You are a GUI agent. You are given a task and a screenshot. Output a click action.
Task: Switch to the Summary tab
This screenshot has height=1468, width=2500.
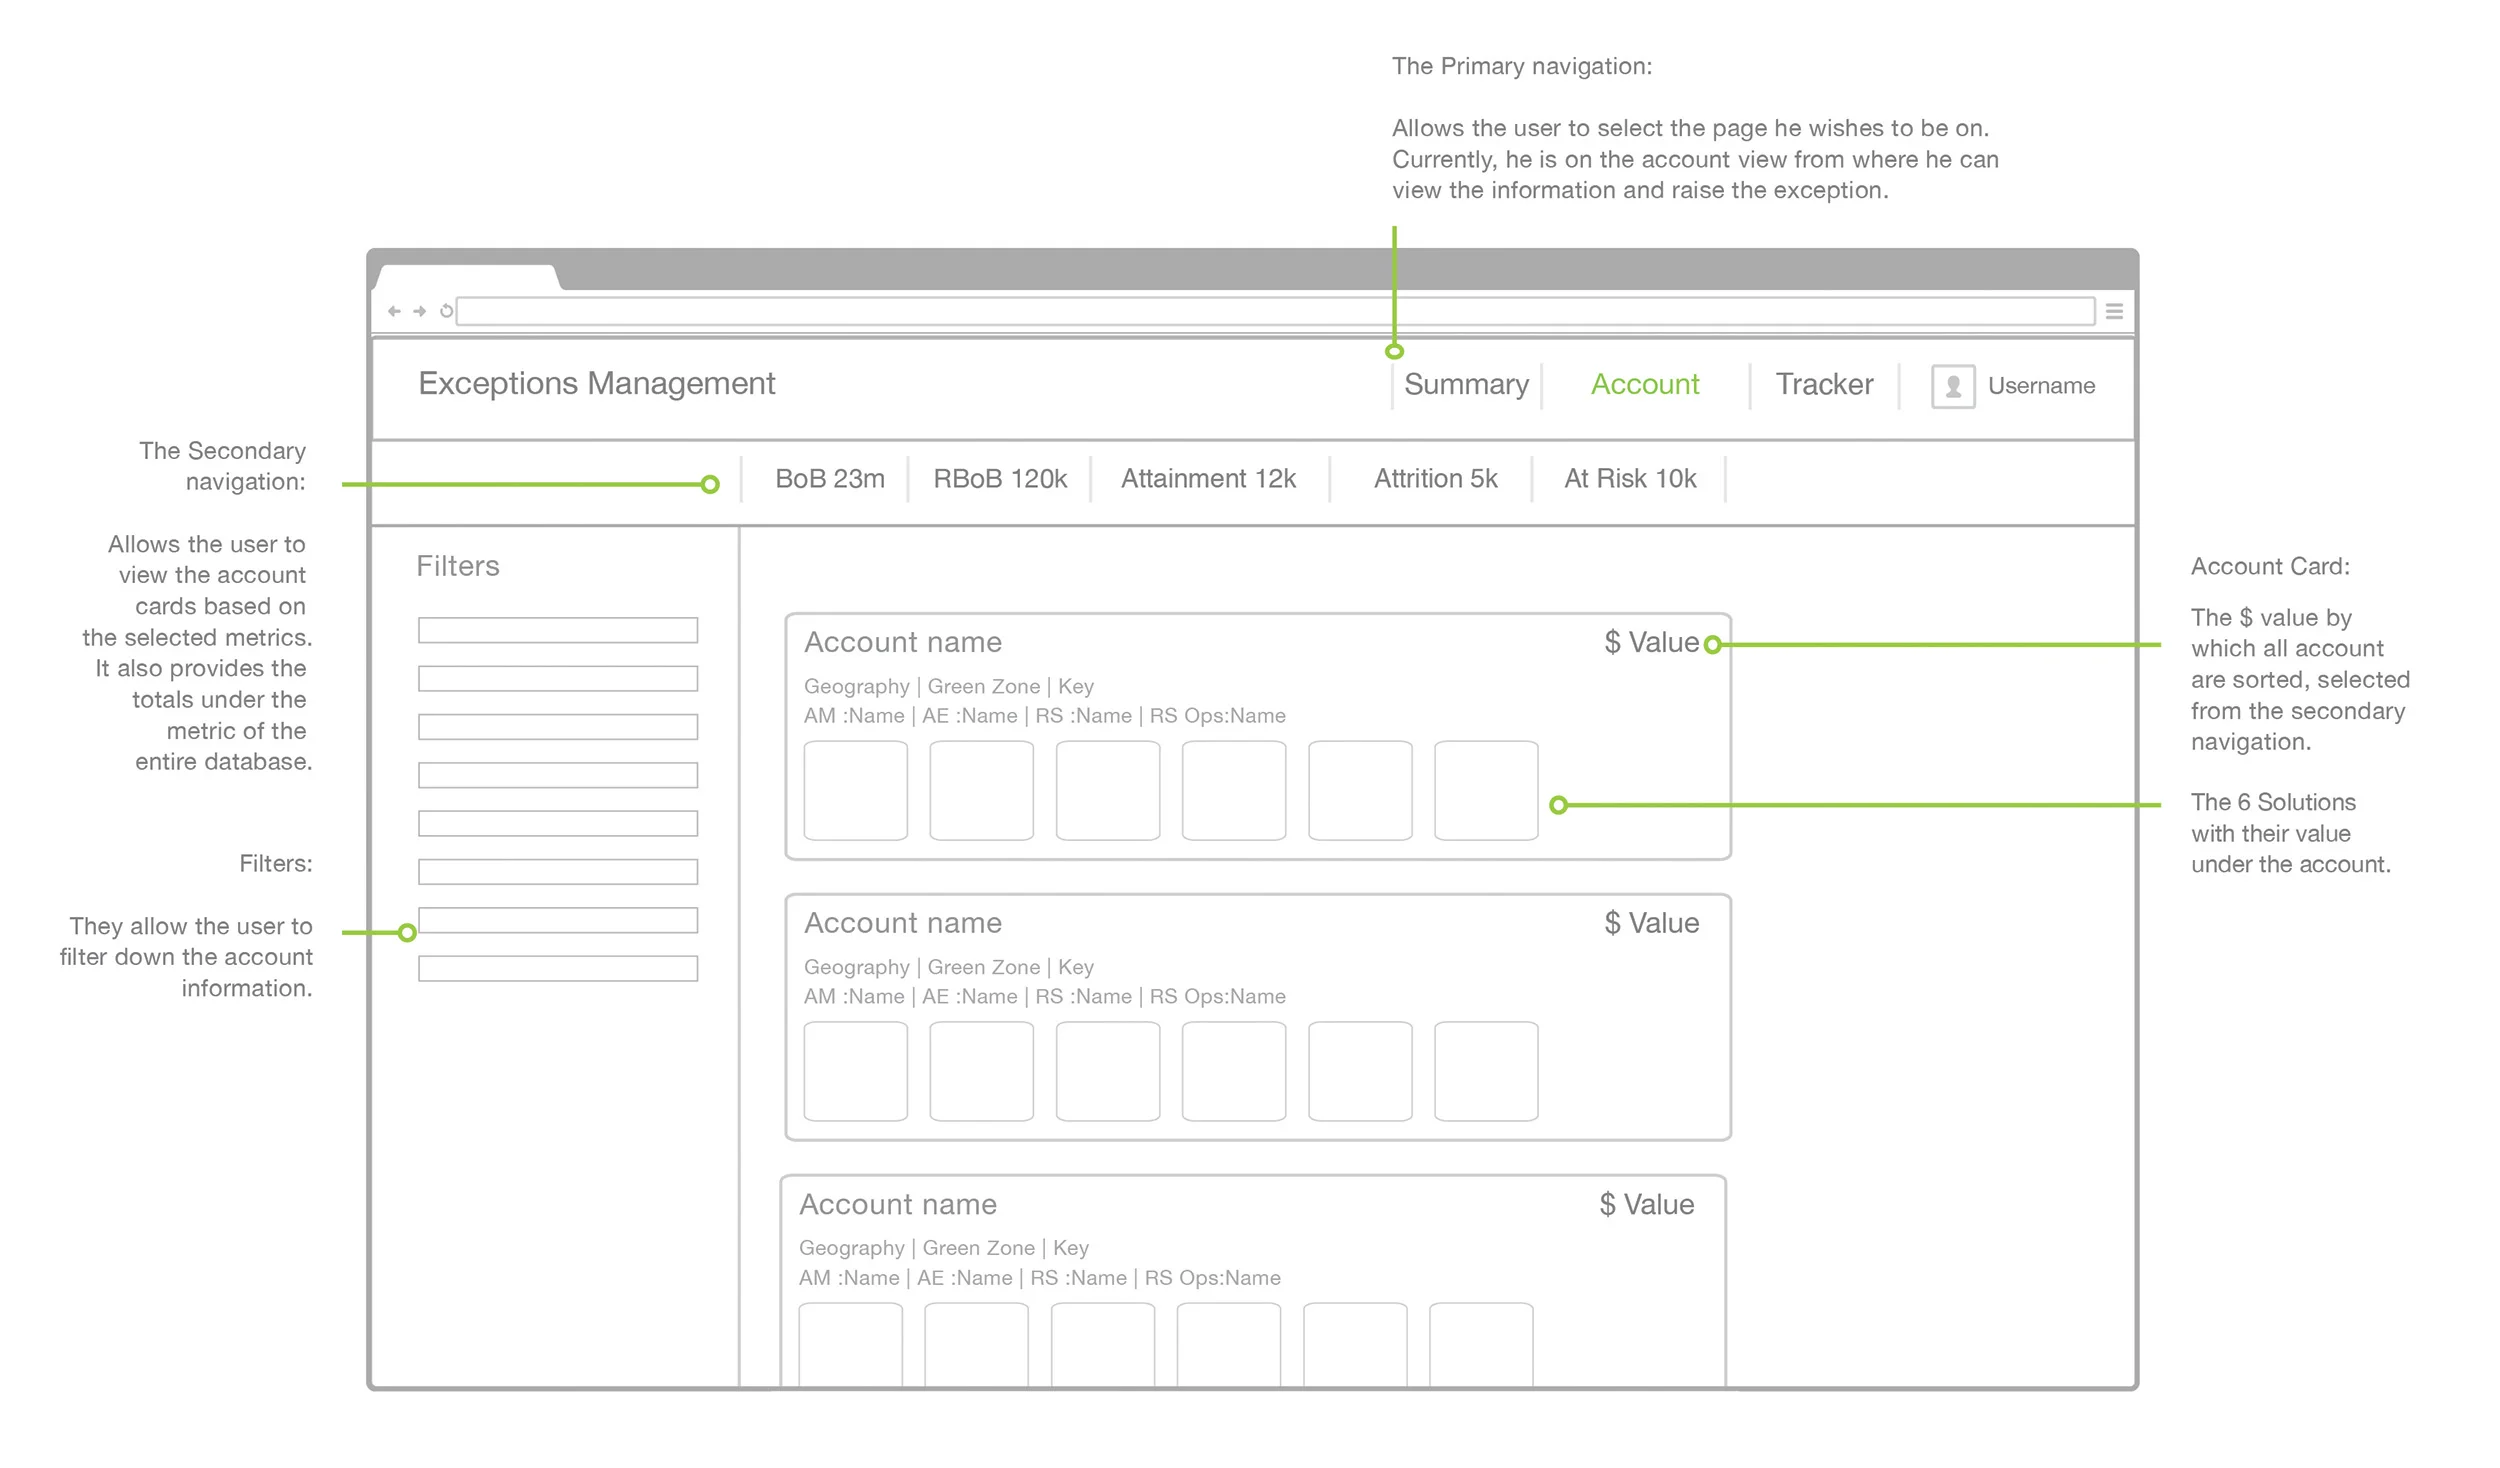pyautogui.click(x=1466, y=384)
